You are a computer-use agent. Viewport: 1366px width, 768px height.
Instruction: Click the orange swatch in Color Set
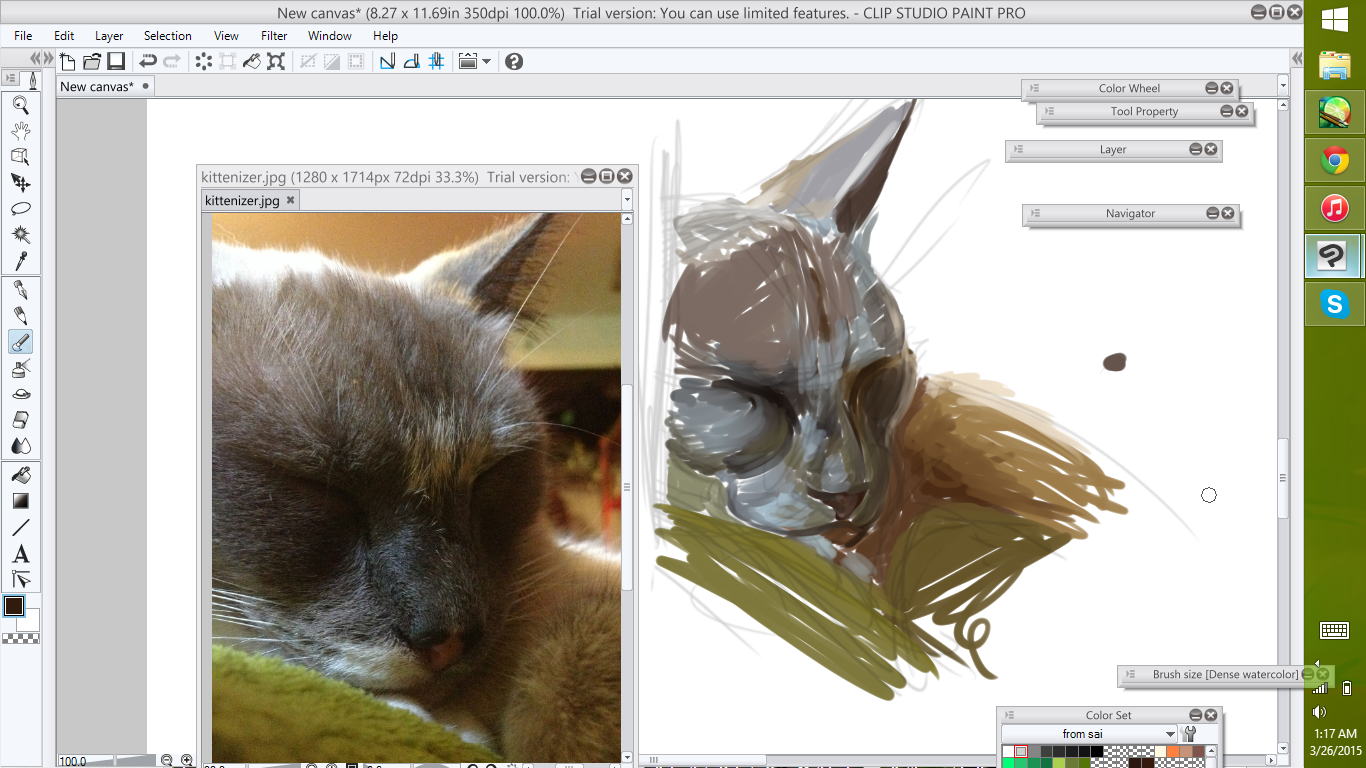pyautogui.click(x=1173, y=752)
